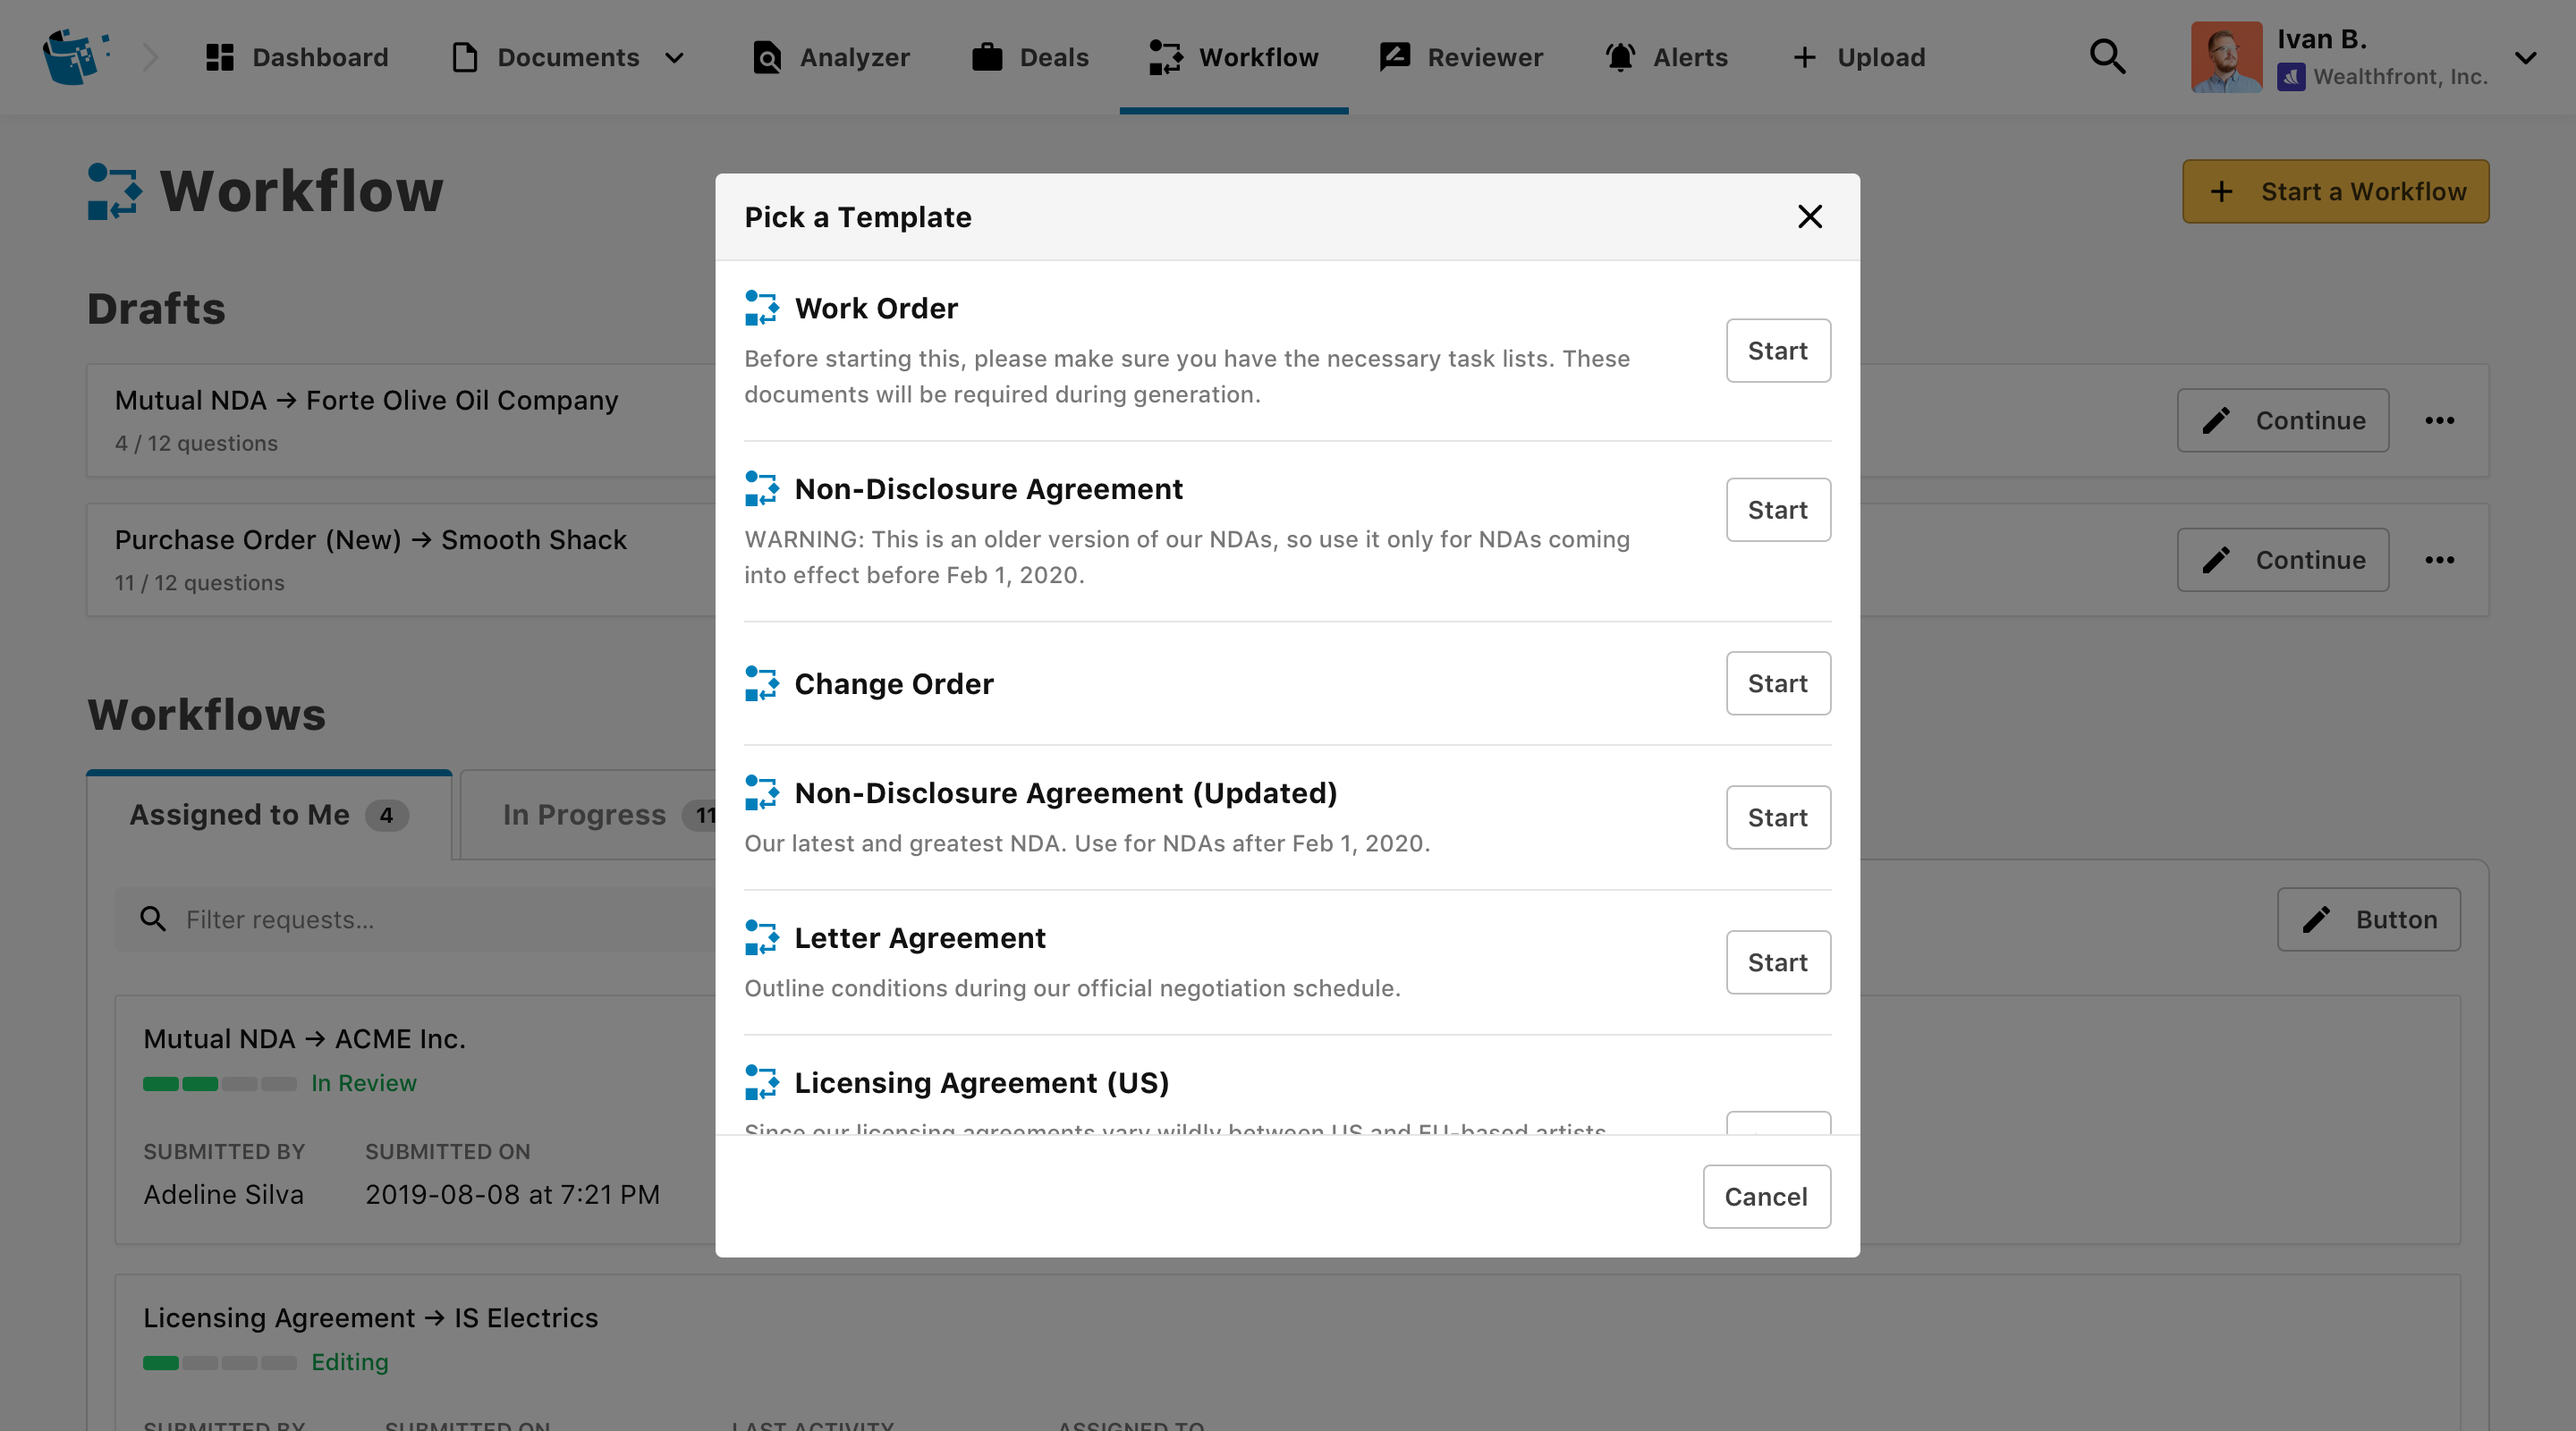Click the Documents page icon

pyautogui.click(x=464, y=57)
